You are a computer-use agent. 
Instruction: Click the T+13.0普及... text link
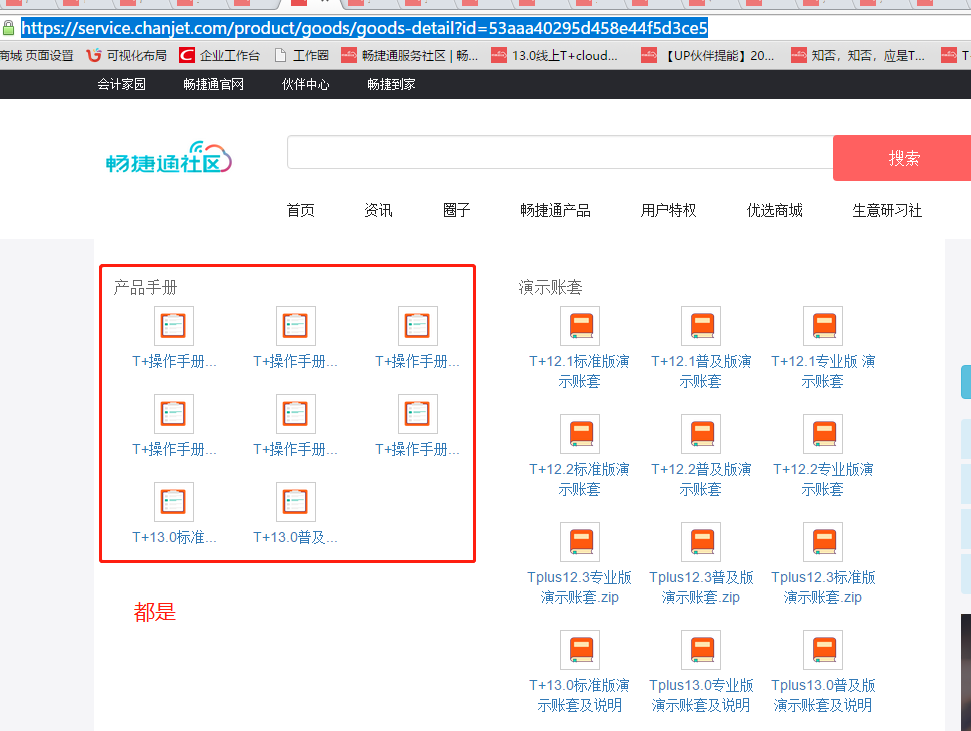click(x=295, y=537)
